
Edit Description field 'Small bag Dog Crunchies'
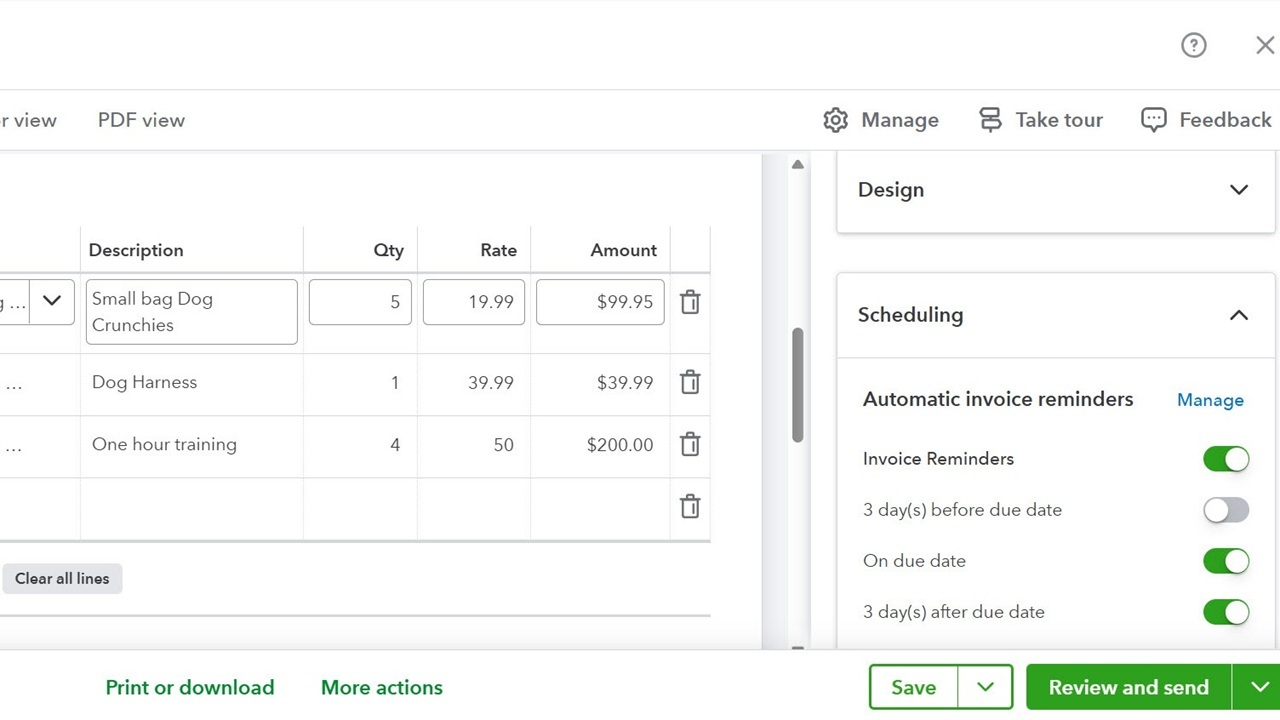tap(192, 312)
